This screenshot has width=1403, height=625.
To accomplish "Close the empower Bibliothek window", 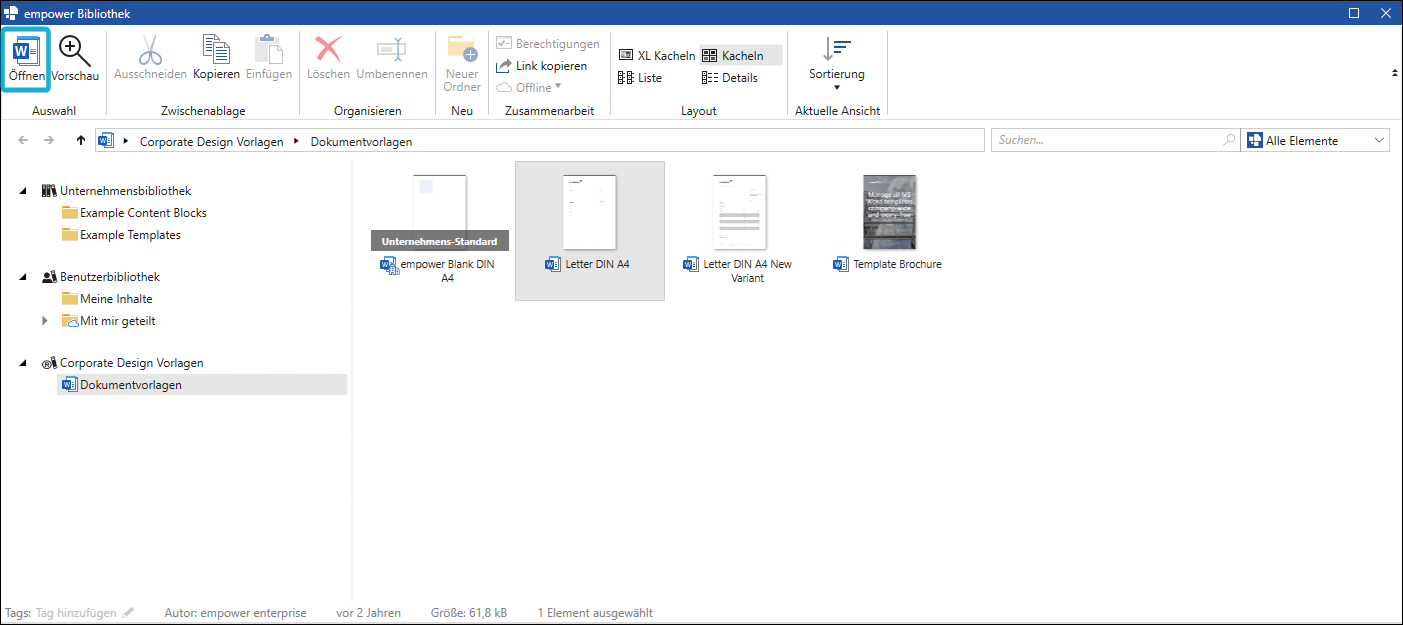I will pos(1385,13).
